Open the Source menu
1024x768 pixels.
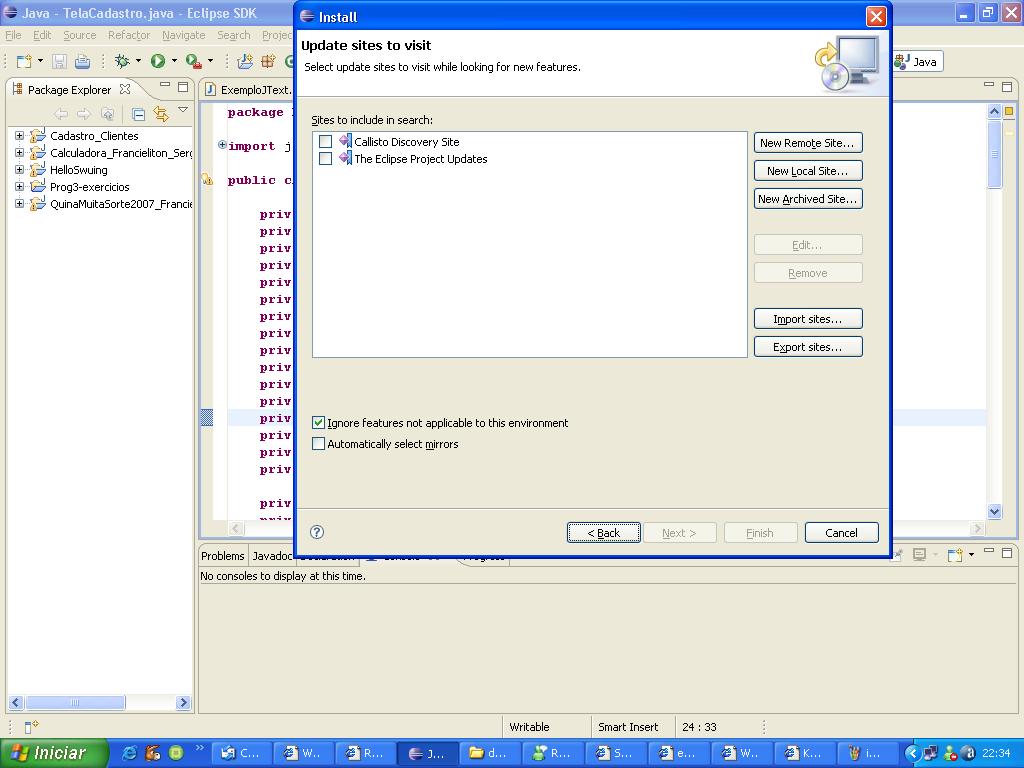[x=80, y=35]
